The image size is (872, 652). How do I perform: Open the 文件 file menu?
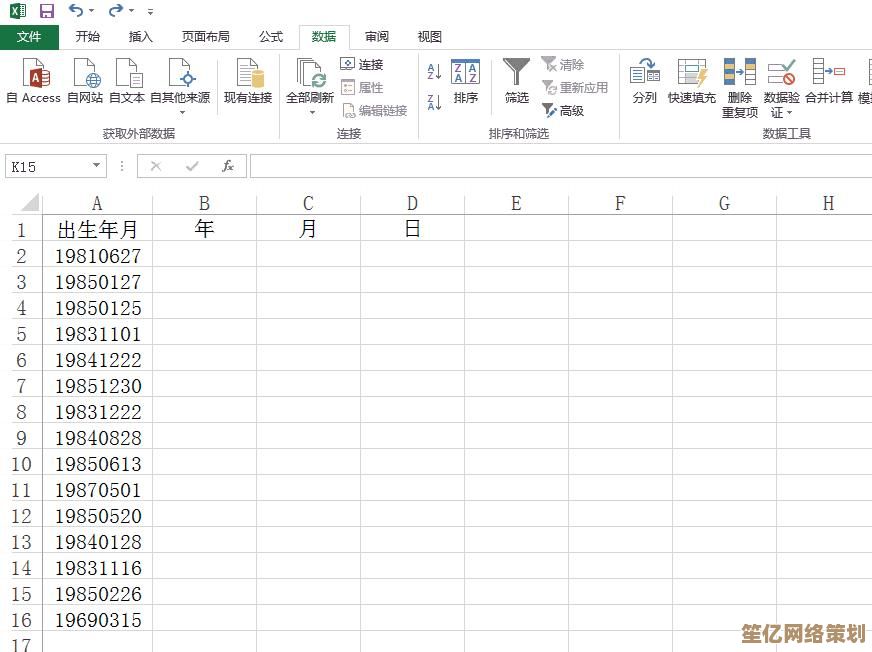click(x=29, y=36)
